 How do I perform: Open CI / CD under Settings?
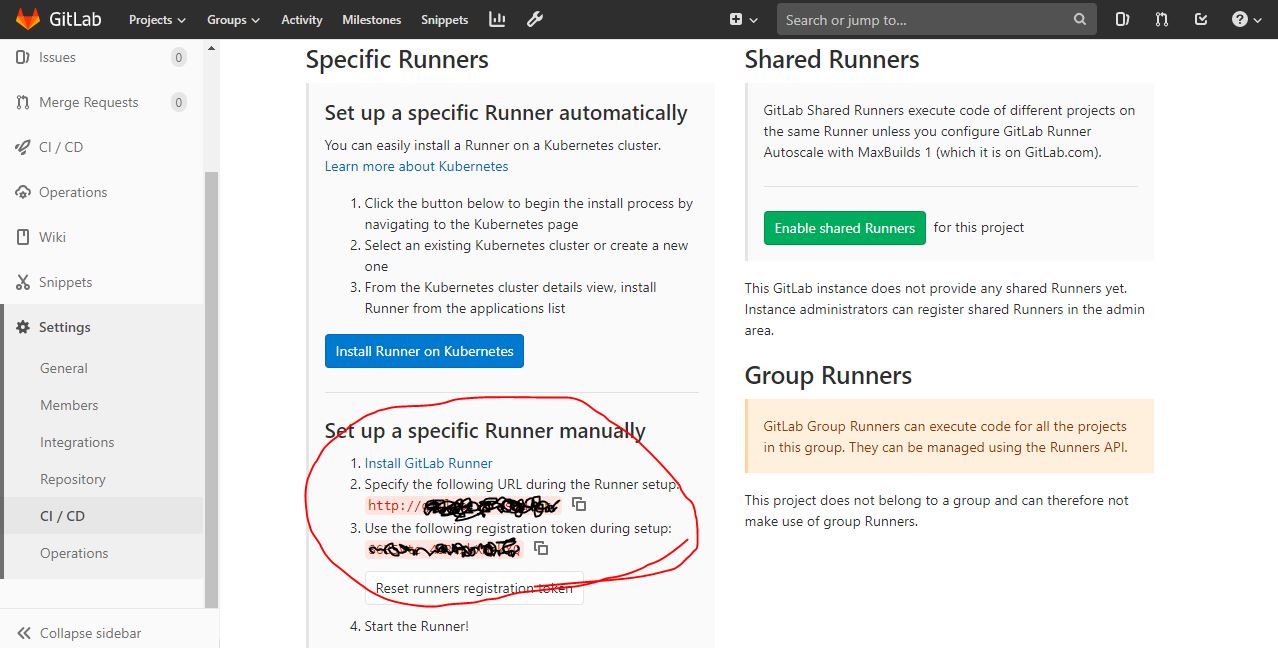[x=62, y=516]
